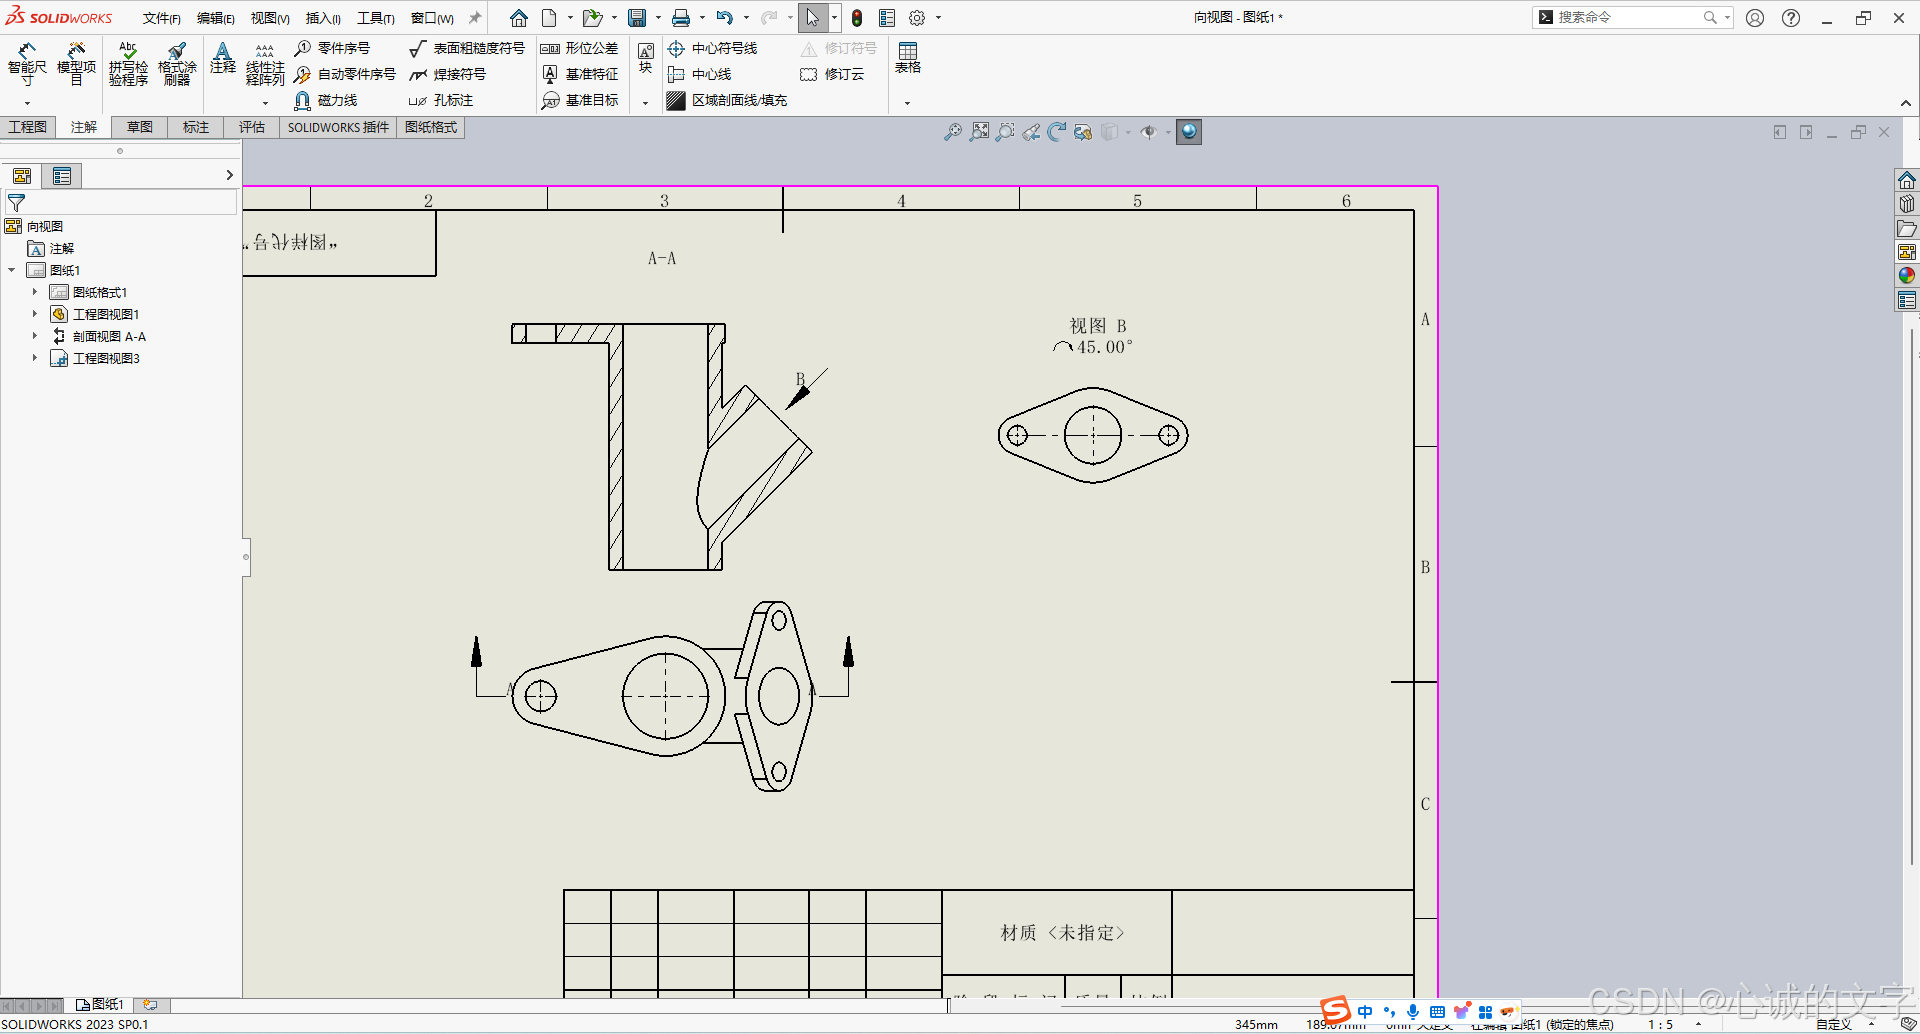The image size is (1920, 1034).
Task: Open the 智能尺寸 dropdown arrow
Action: (x=27, y=103)
